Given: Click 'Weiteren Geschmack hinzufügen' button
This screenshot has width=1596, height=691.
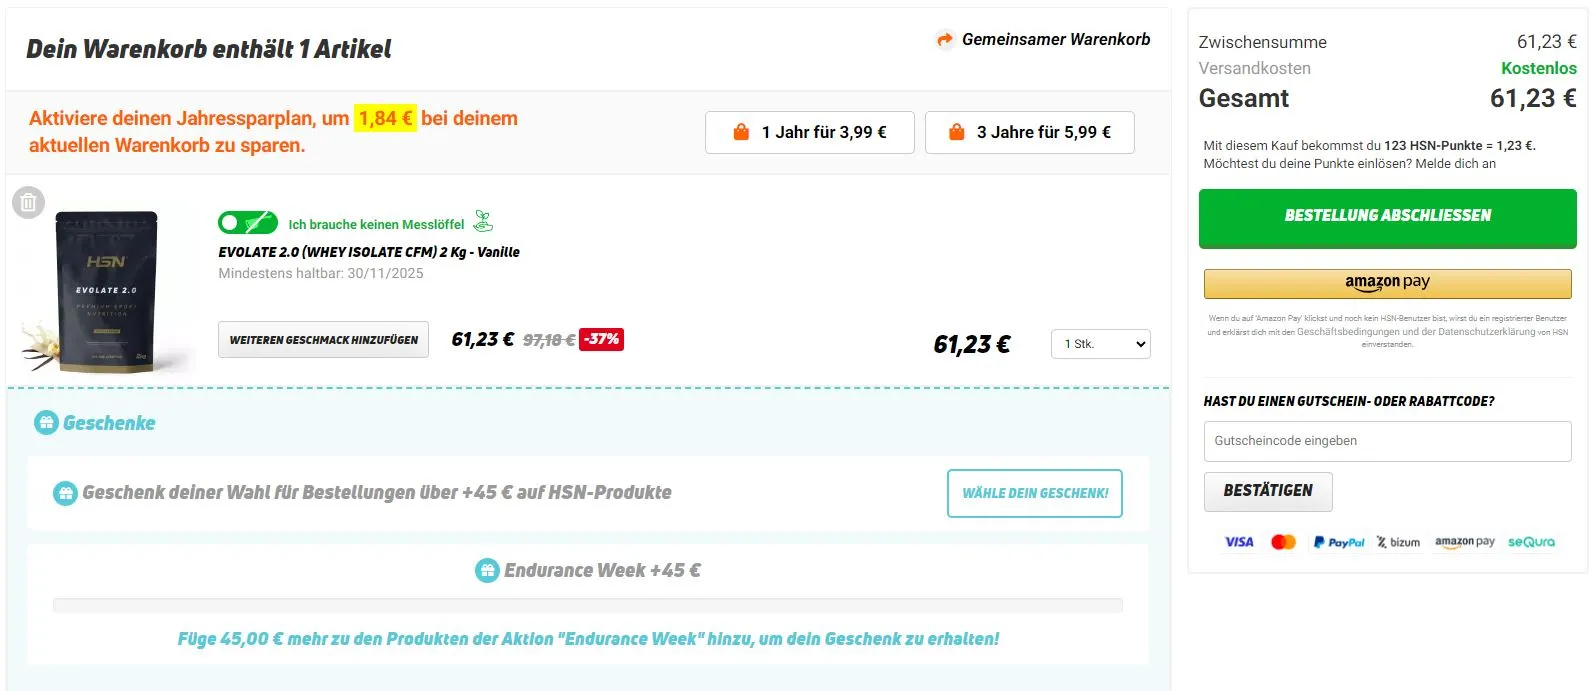Looking at the screenshot, I should pyautogui.click(x=323, y=340).
